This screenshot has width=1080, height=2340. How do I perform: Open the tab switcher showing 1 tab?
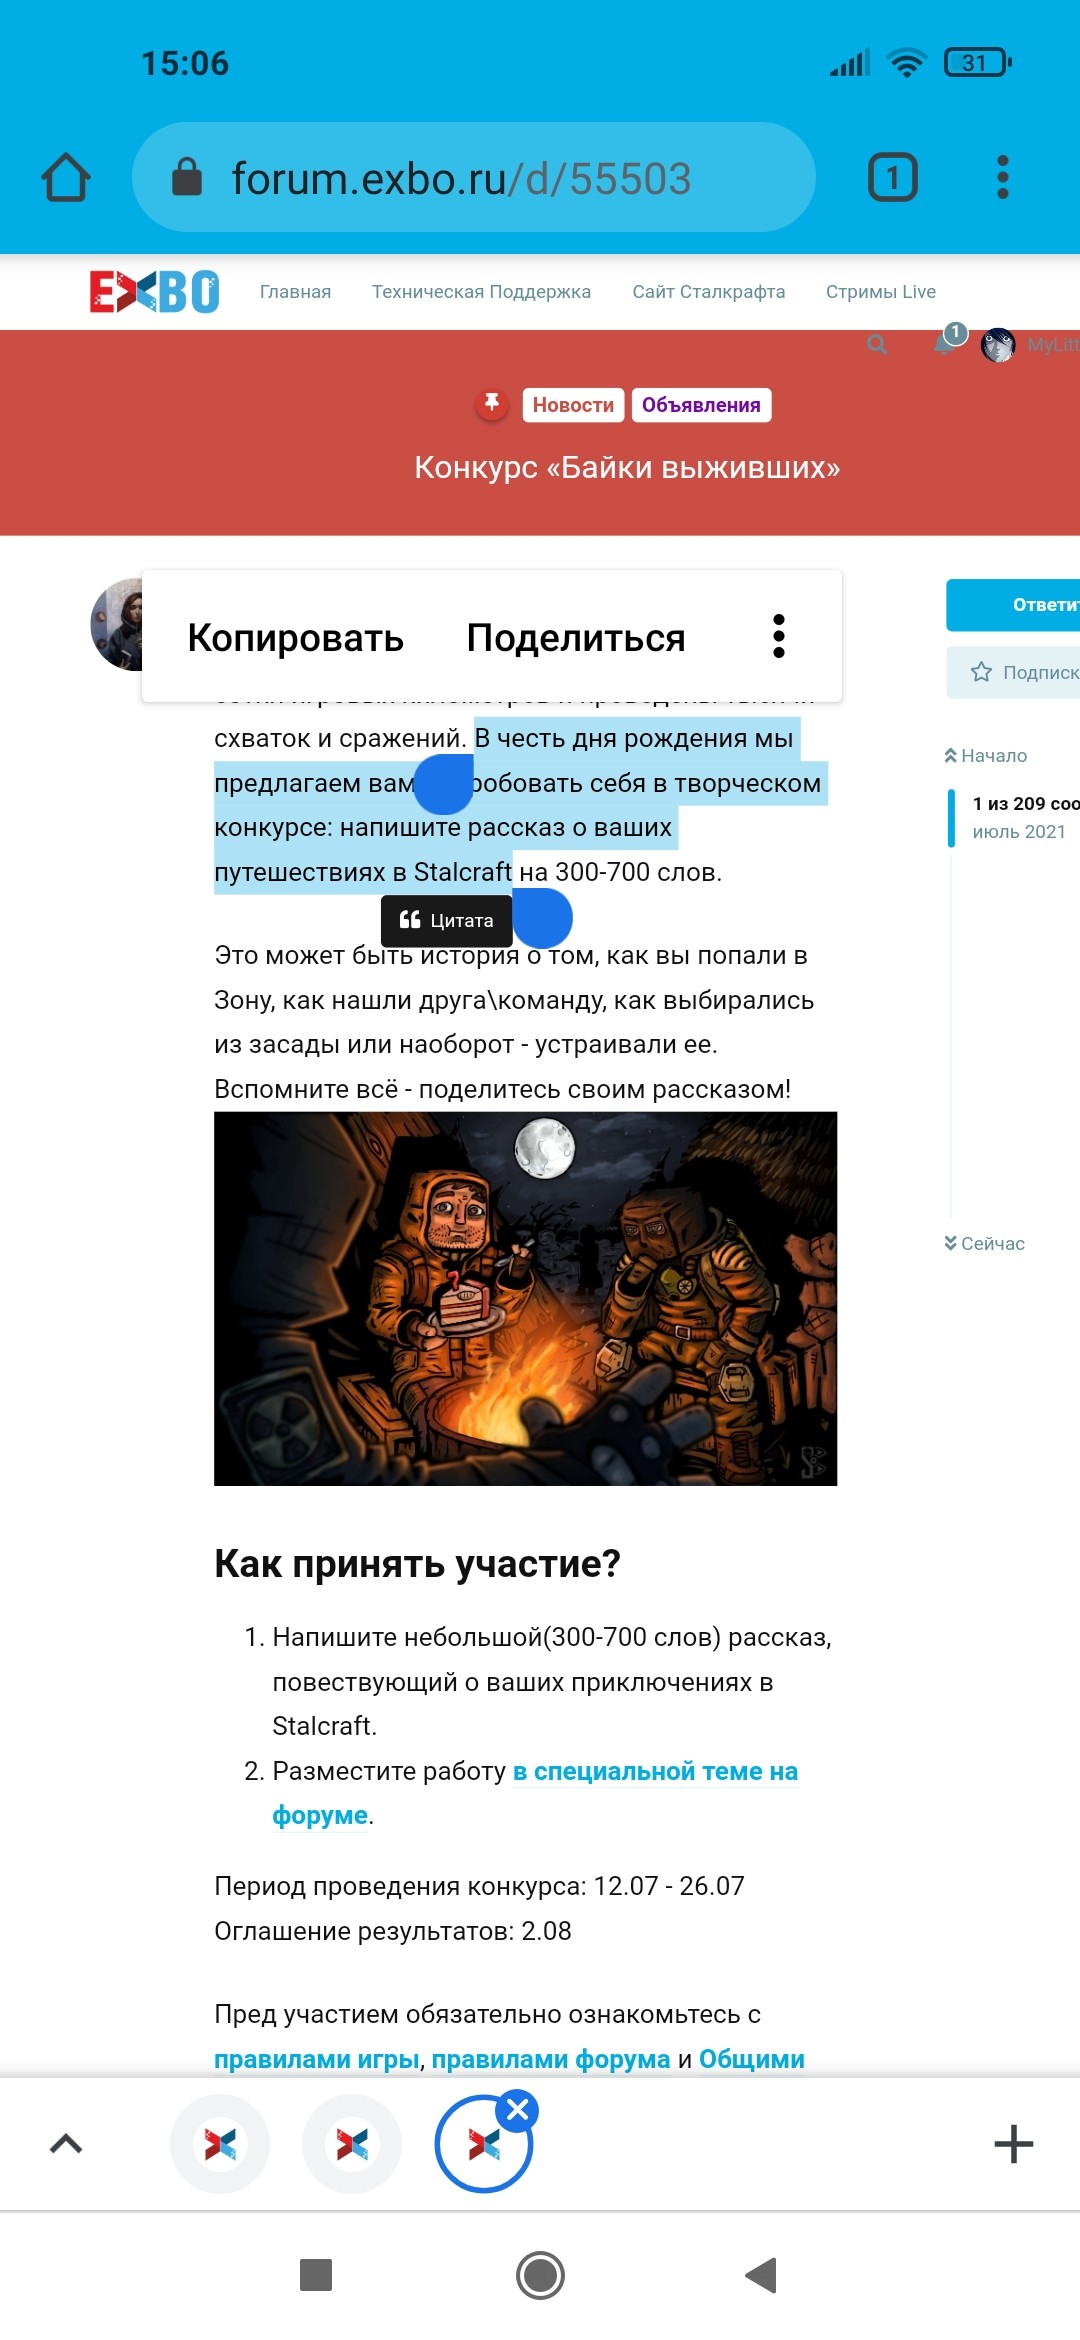click(892, 178)
